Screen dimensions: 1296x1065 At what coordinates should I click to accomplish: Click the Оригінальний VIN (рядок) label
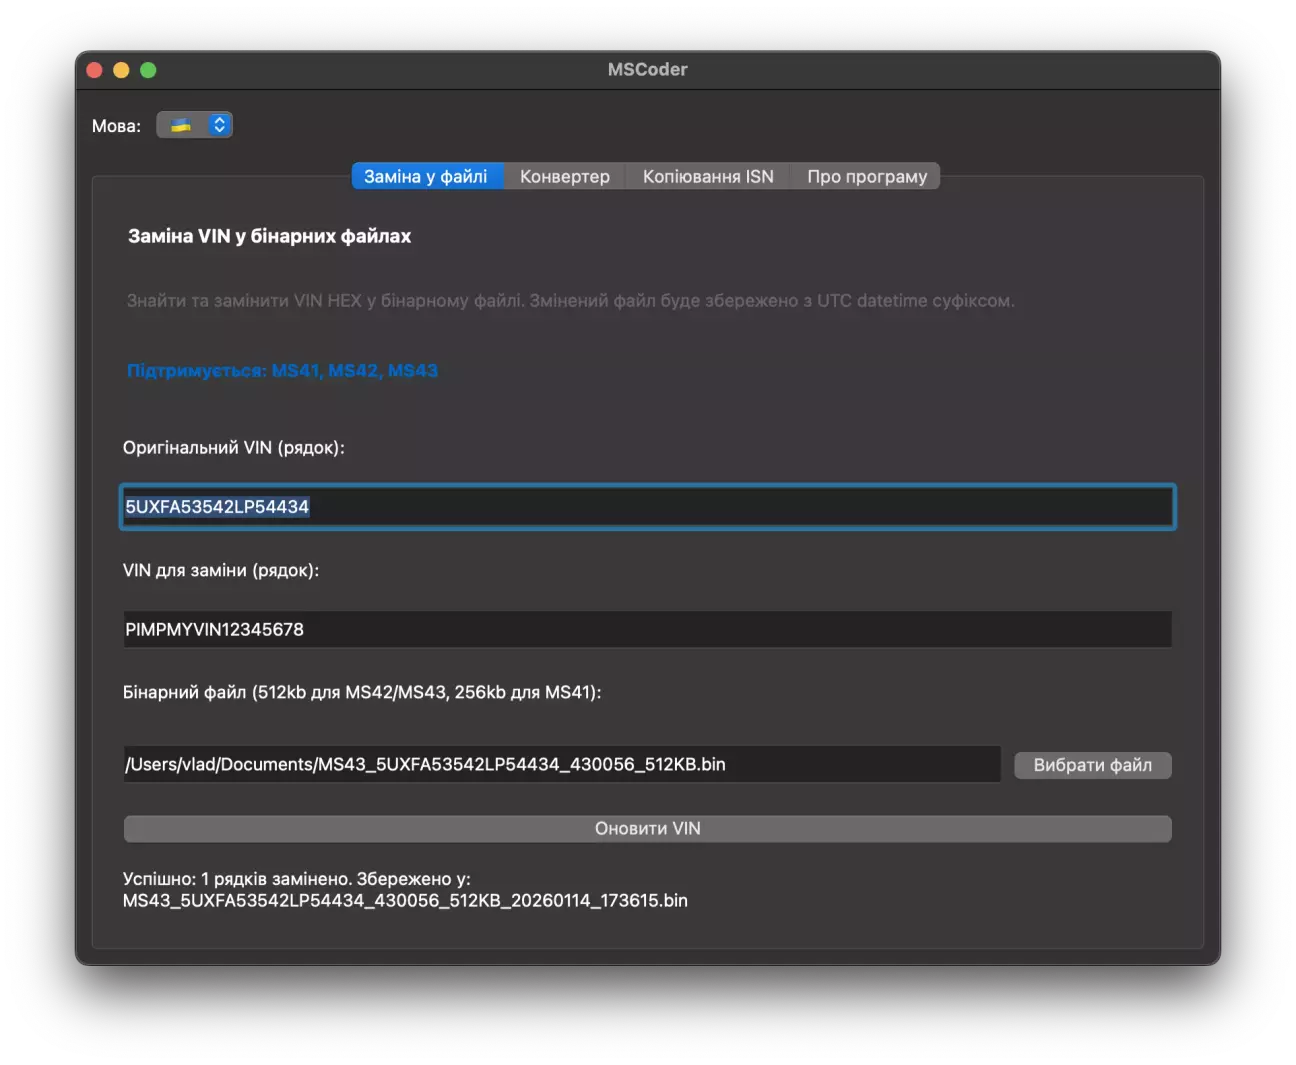coord(233,448)
